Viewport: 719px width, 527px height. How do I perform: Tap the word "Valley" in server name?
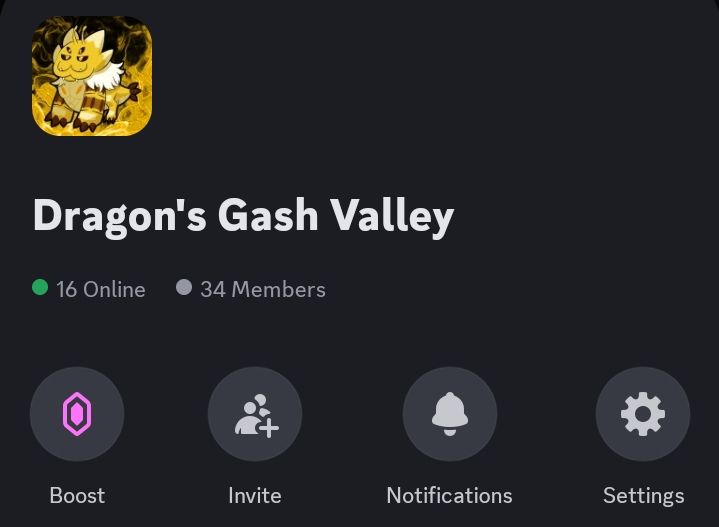point(393,216)
